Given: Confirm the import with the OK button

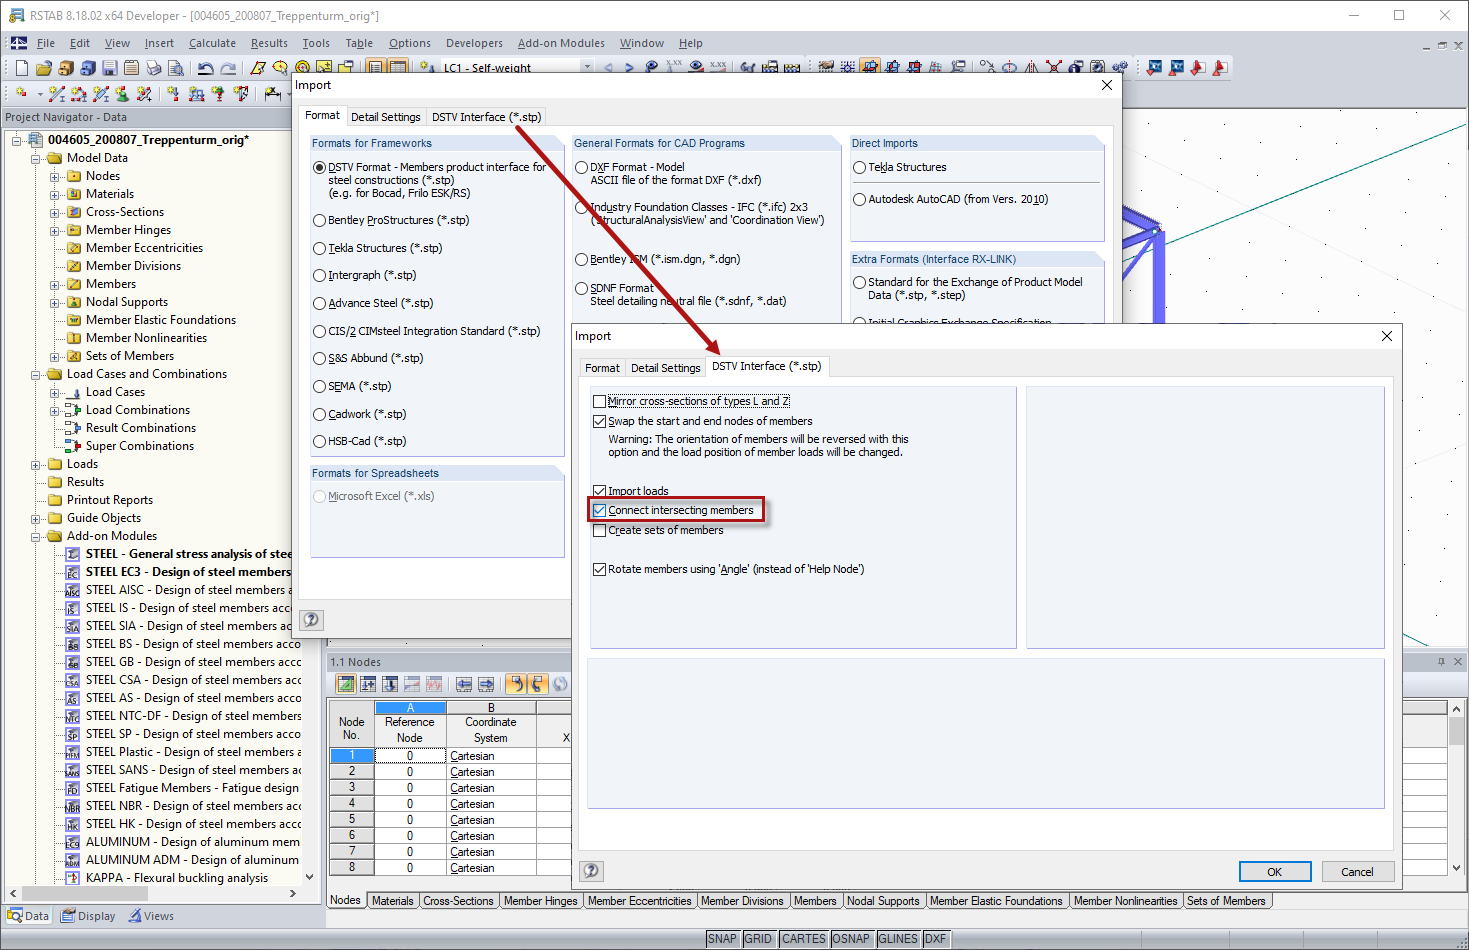Looking at the screenshot, I should (x=1275, y=871).
